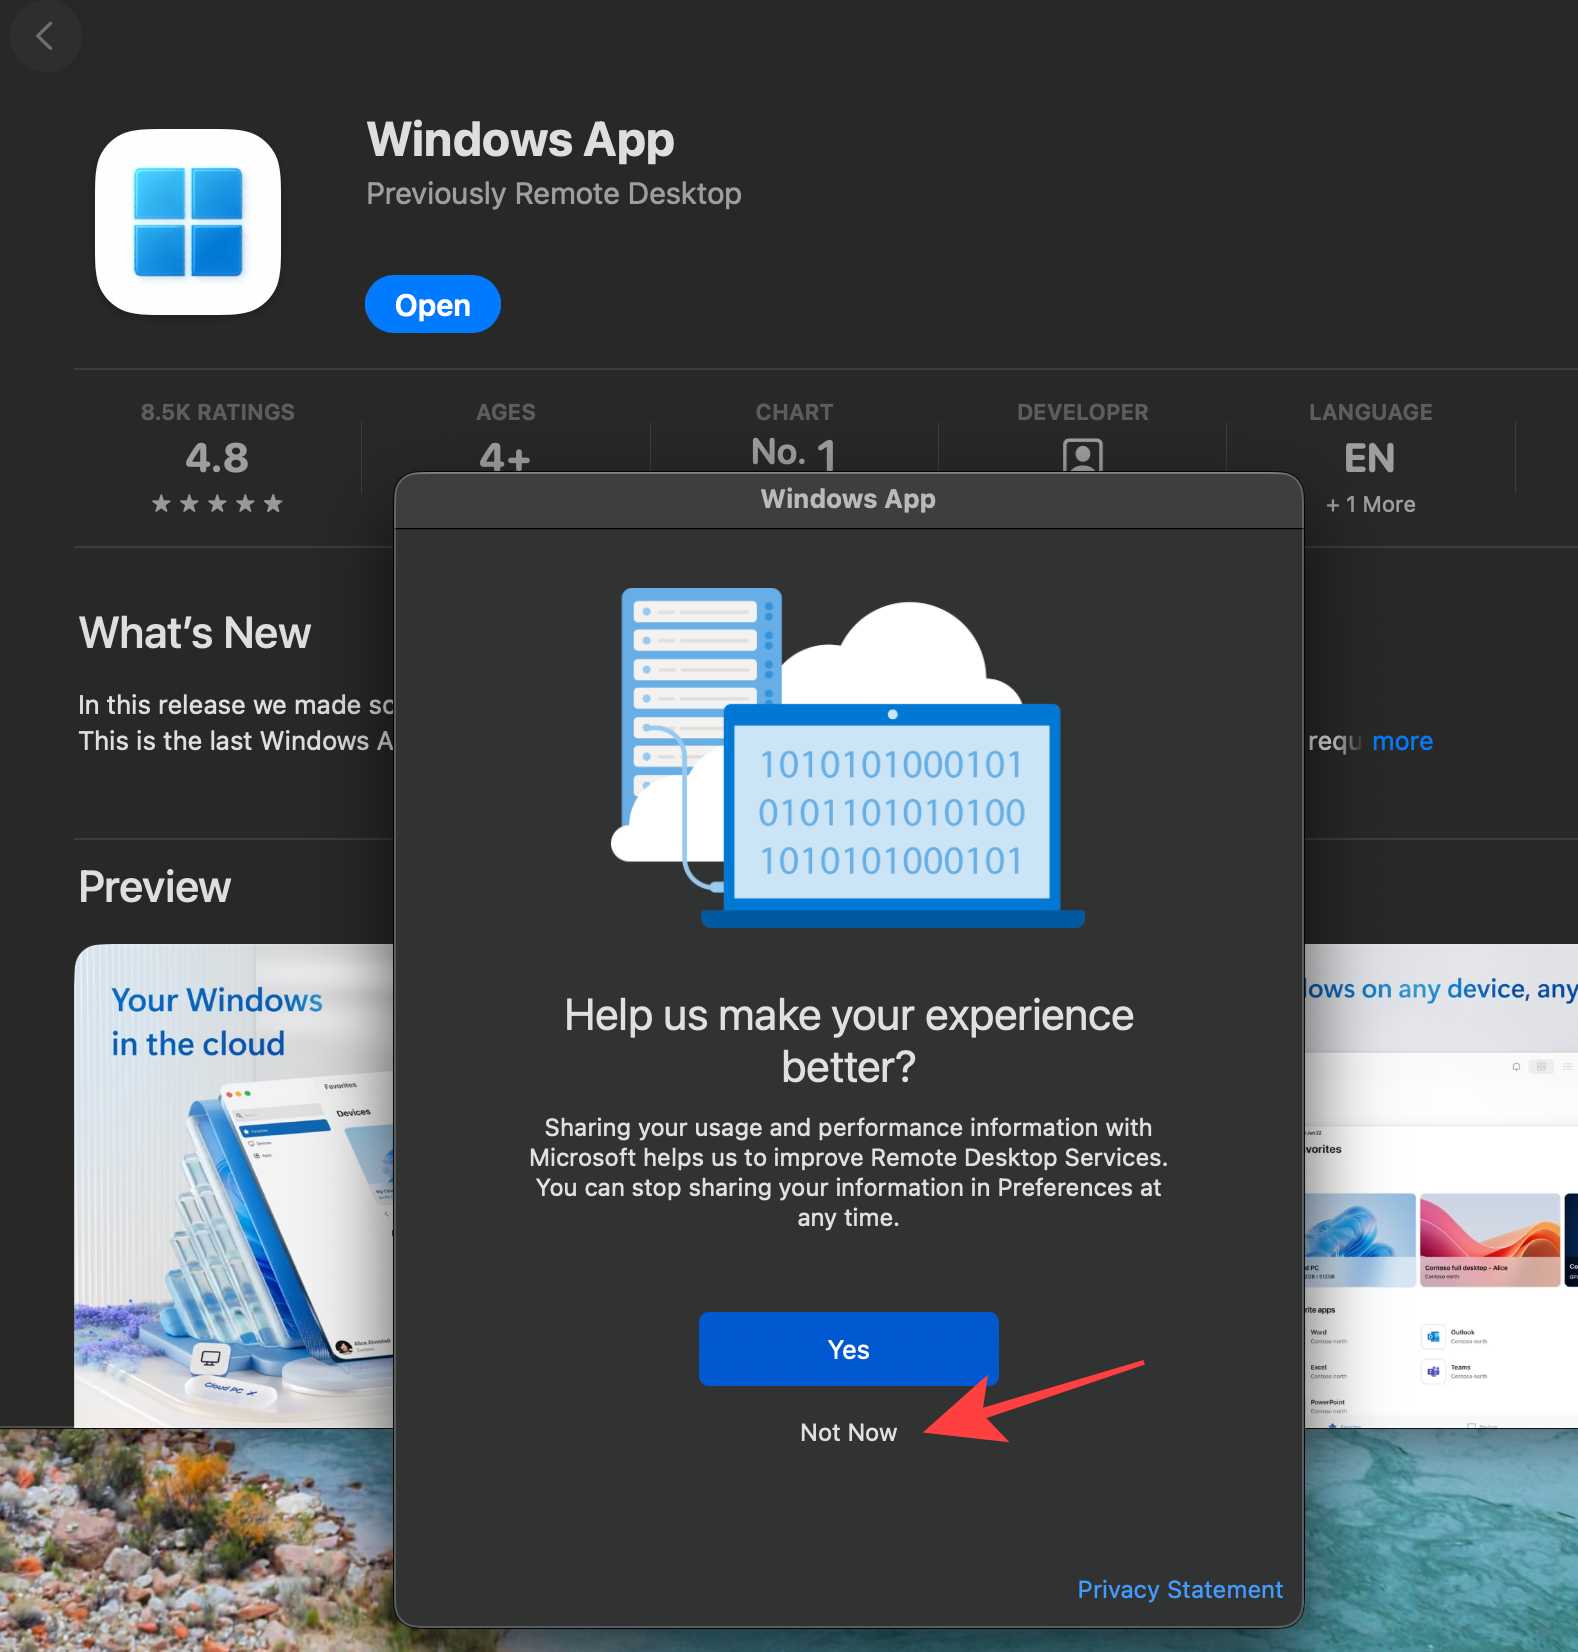Click the dialog's Windows App title bar
The width and height of the screenshot is (1578, 1652).
(848, 499)
